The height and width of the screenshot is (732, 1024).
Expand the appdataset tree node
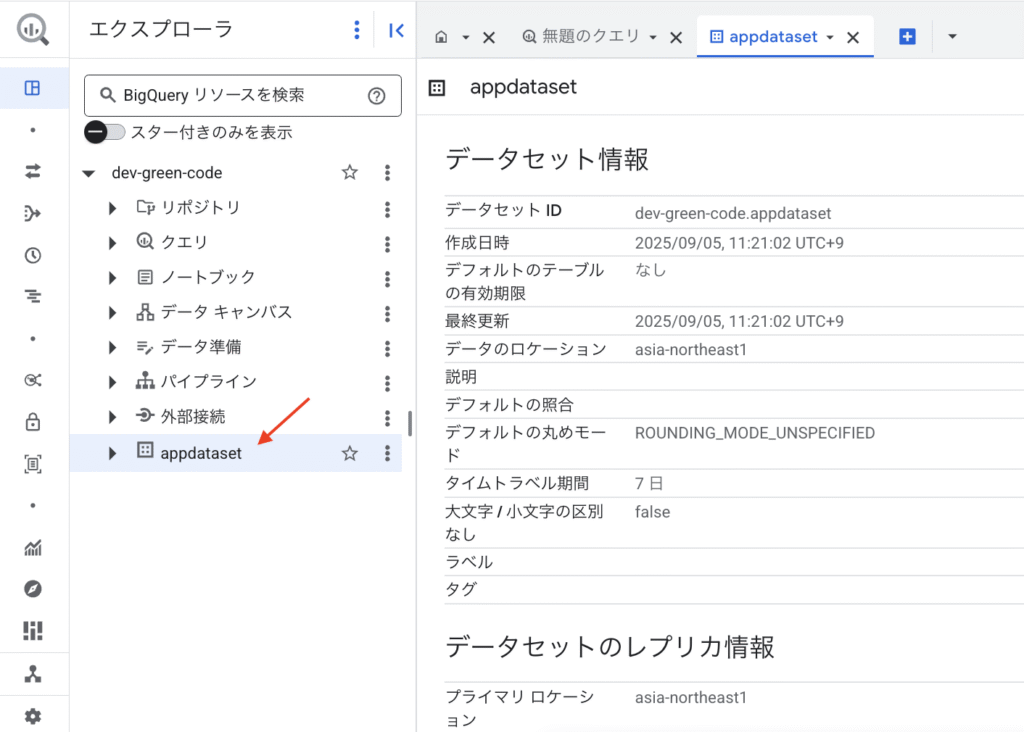click(113, 453)
